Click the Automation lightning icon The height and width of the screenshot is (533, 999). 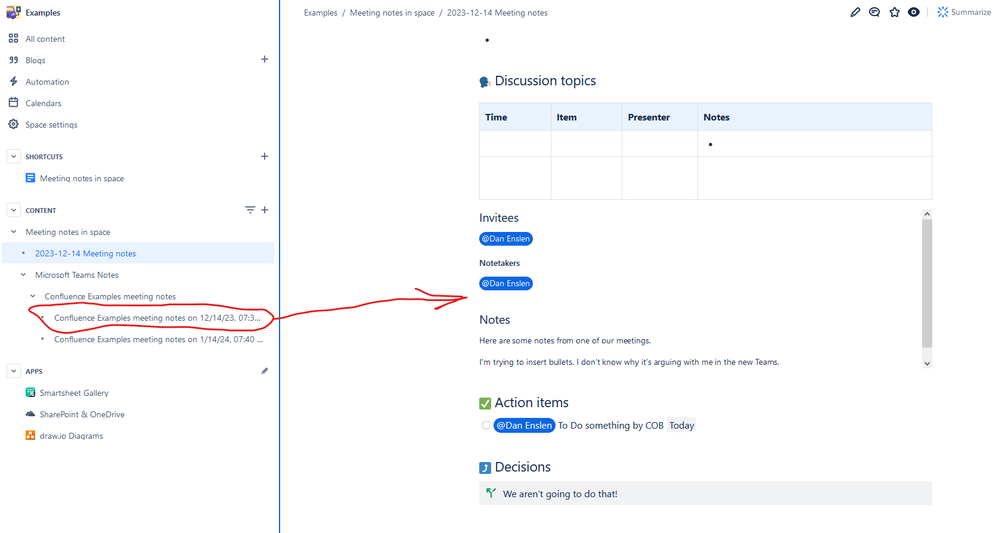[x=13, y=81]
